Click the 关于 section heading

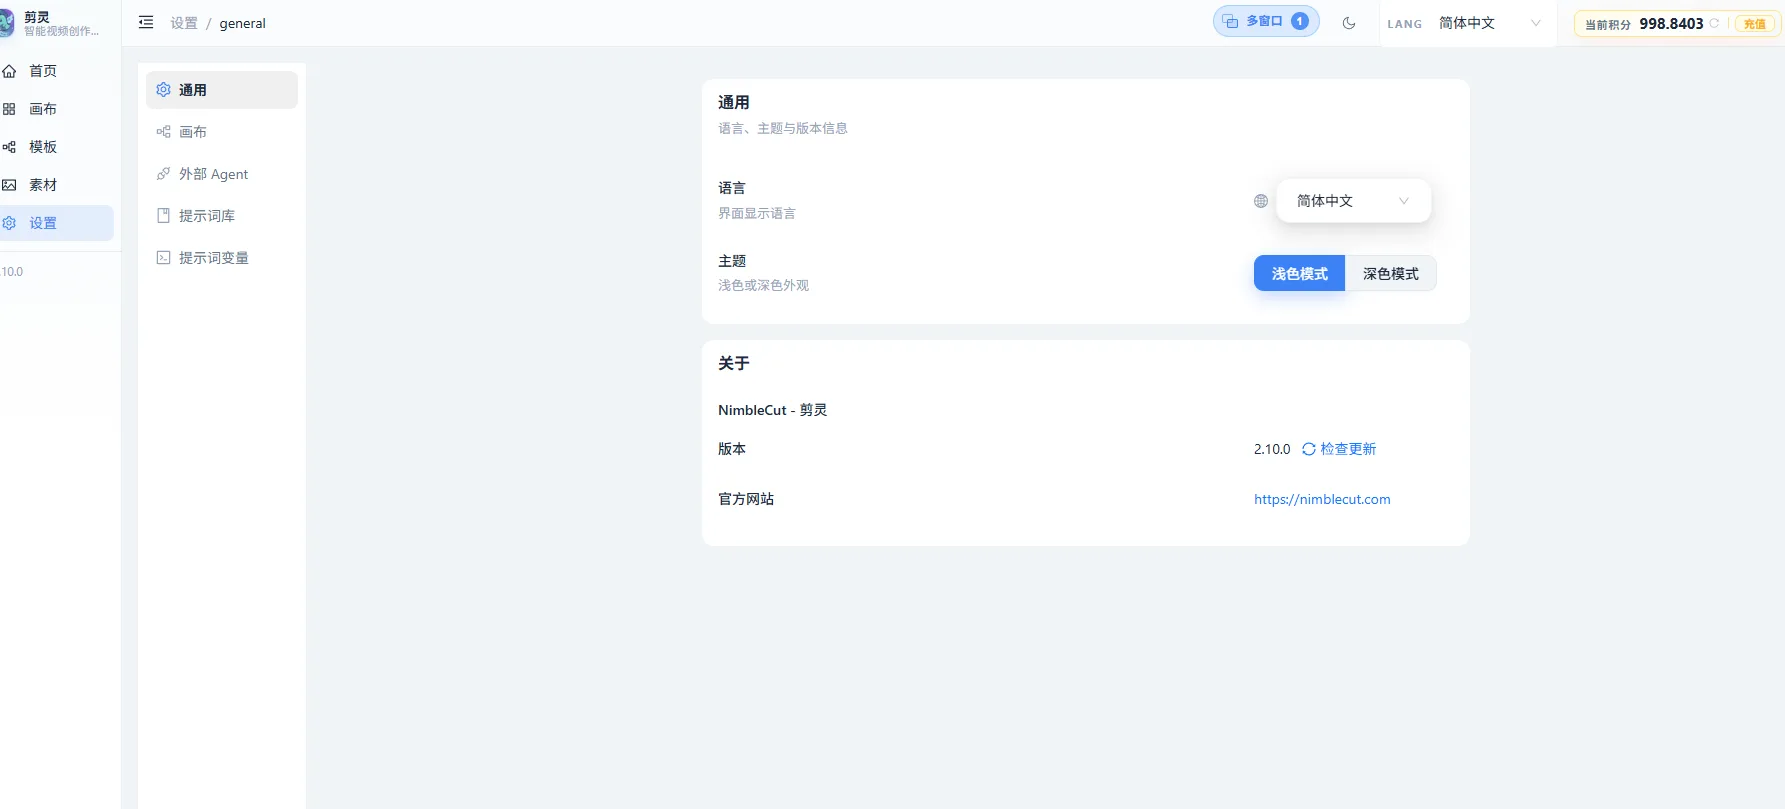click(733, 363)
